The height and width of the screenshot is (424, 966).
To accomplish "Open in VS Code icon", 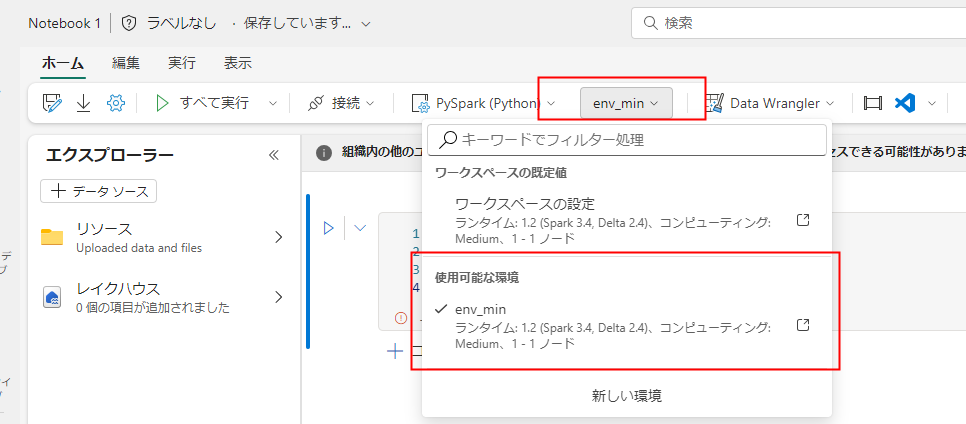I will tap(904, 104).
